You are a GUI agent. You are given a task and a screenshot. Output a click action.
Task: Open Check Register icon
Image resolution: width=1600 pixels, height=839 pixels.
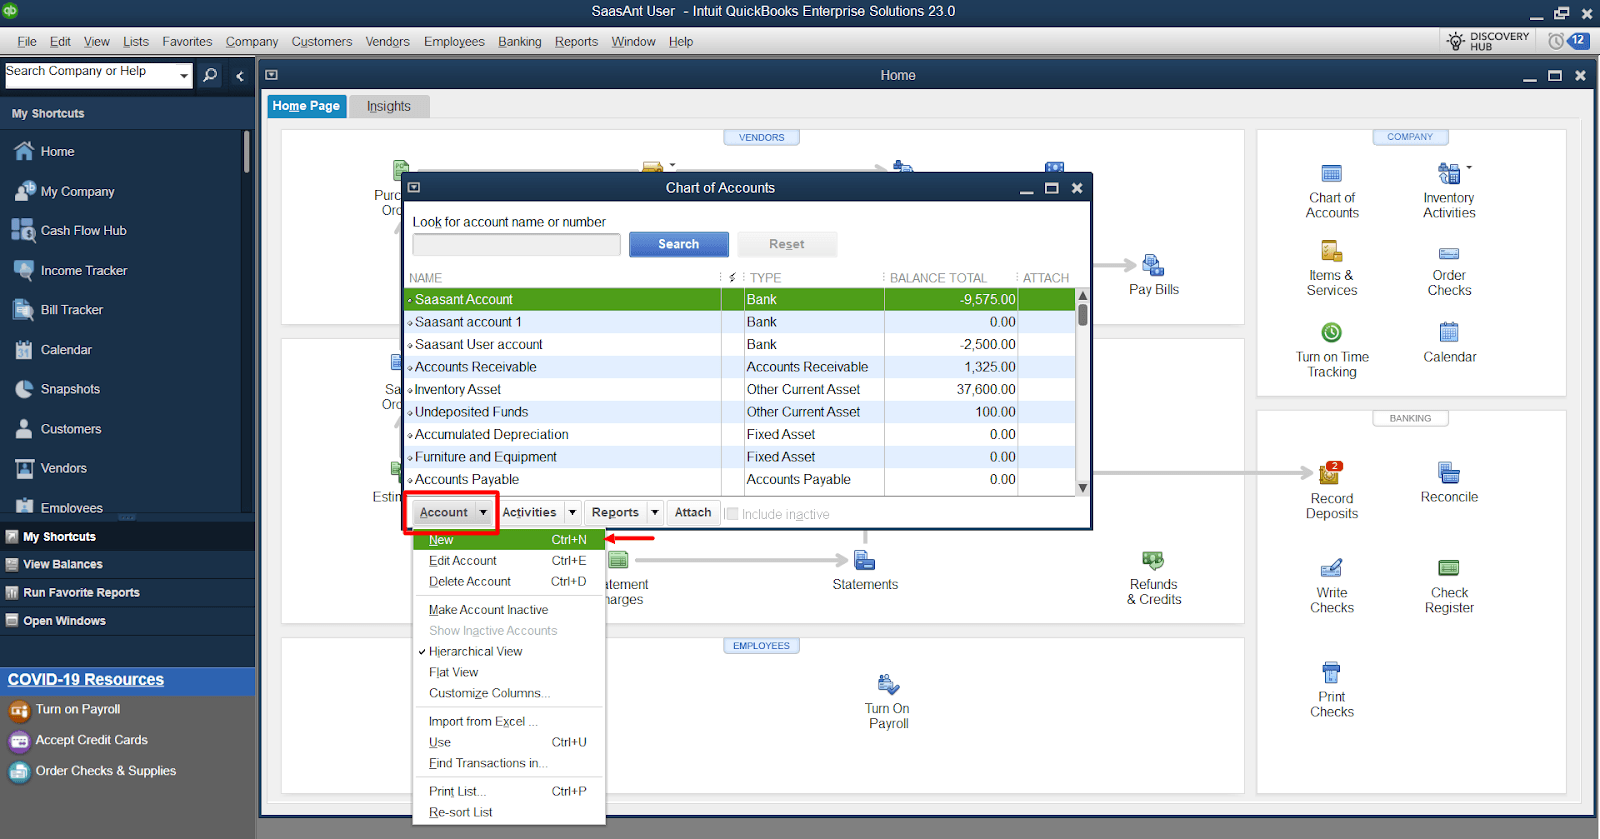pos(1449,568)
